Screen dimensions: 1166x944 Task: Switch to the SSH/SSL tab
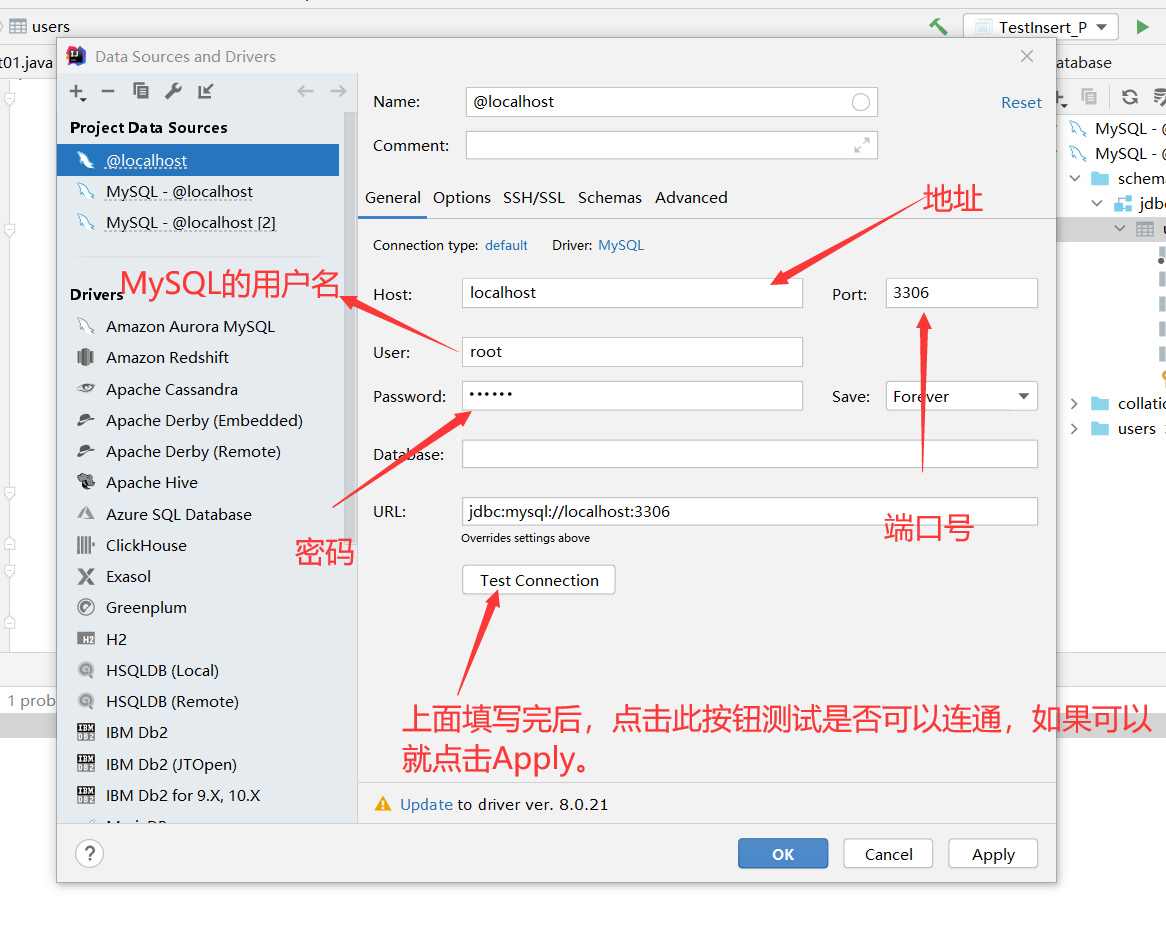[x=534, y=197]
